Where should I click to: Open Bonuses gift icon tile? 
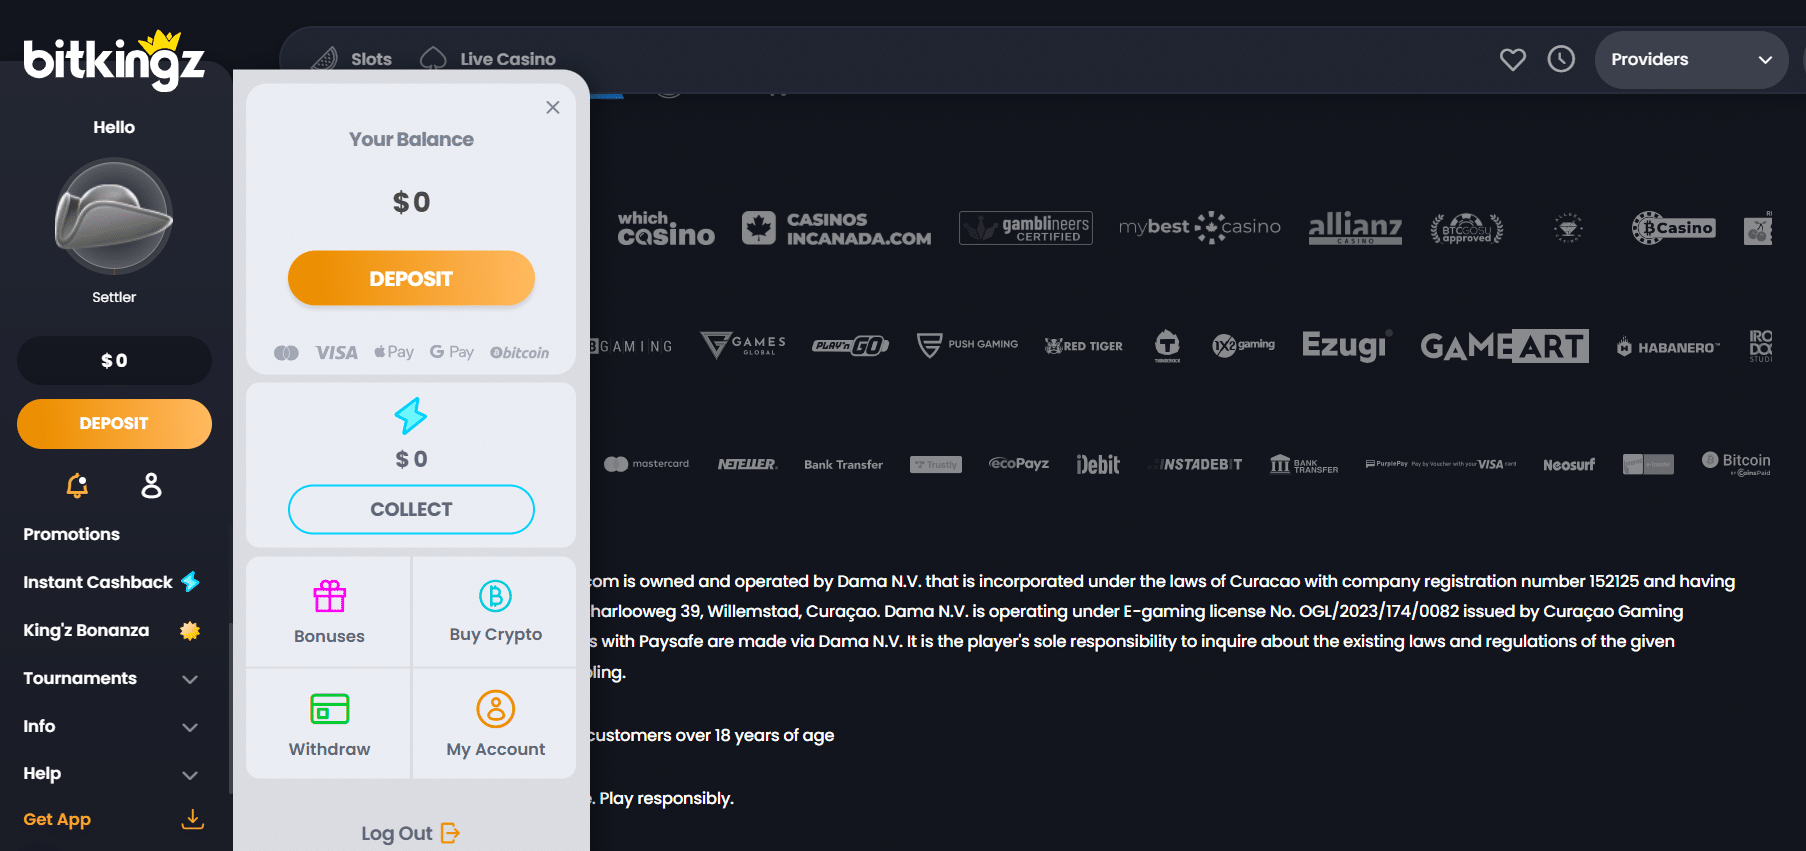(x=329, y=597)
